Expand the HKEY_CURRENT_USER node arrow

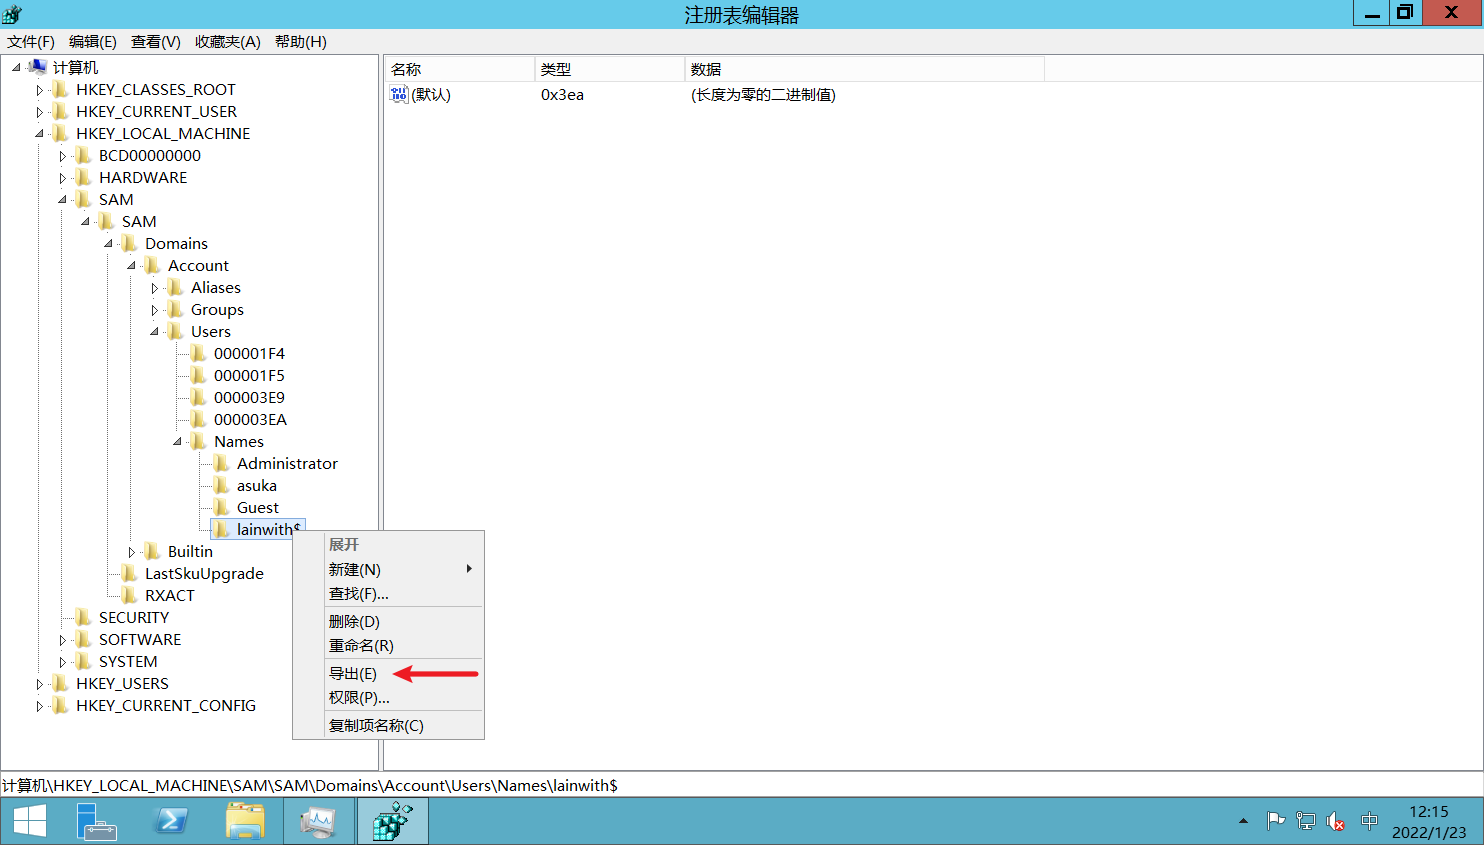[39, 111]
